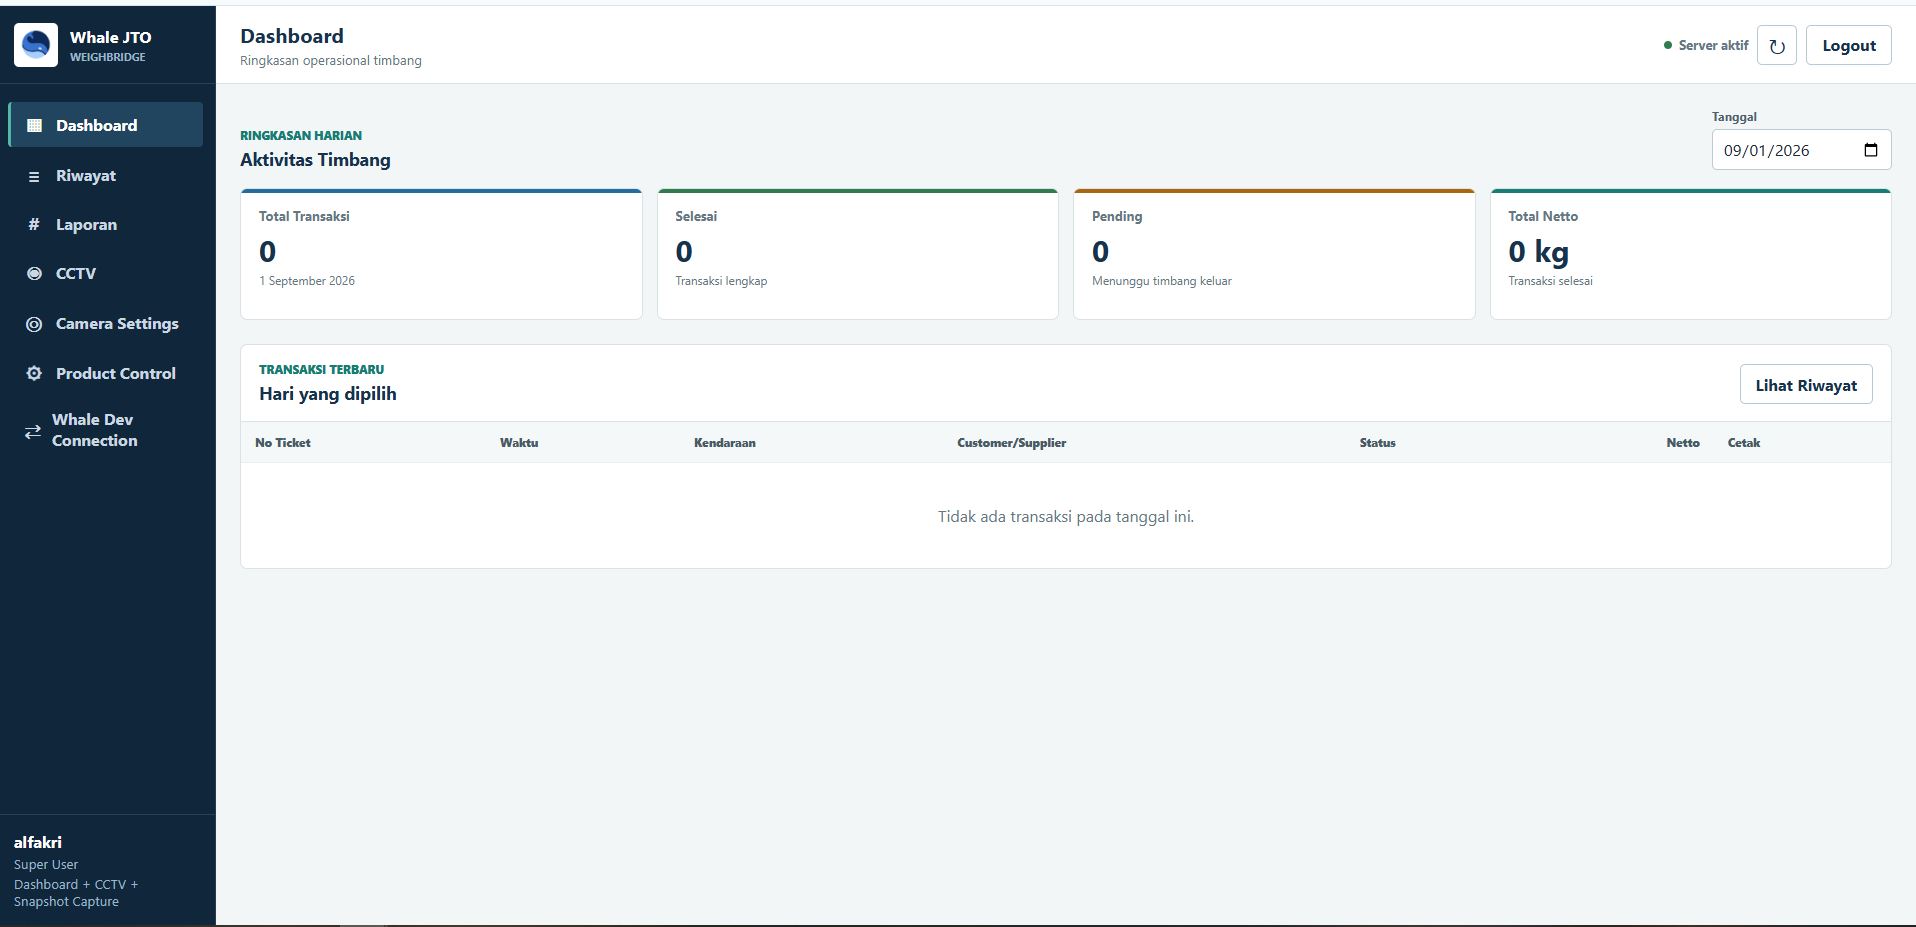
Task: Select the Dashboard sidebar entry
Action: pos(105,125)
